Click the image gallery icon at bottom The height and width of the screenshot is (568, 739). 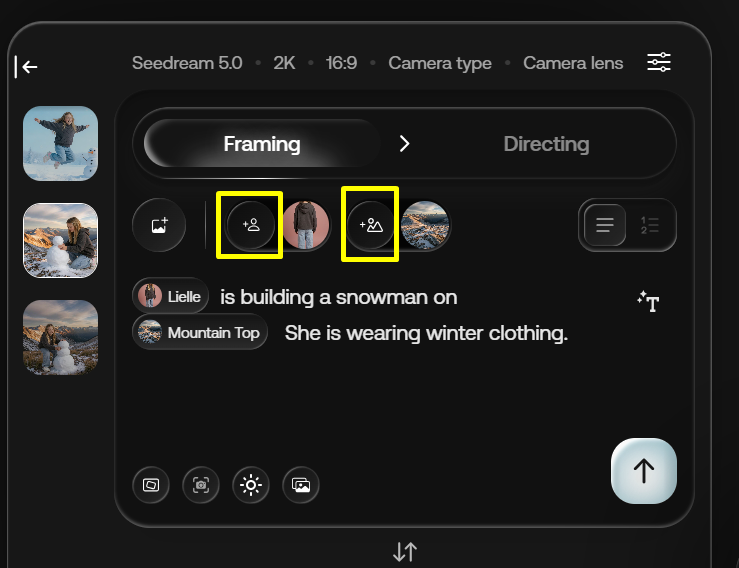[x=300, y=485]
